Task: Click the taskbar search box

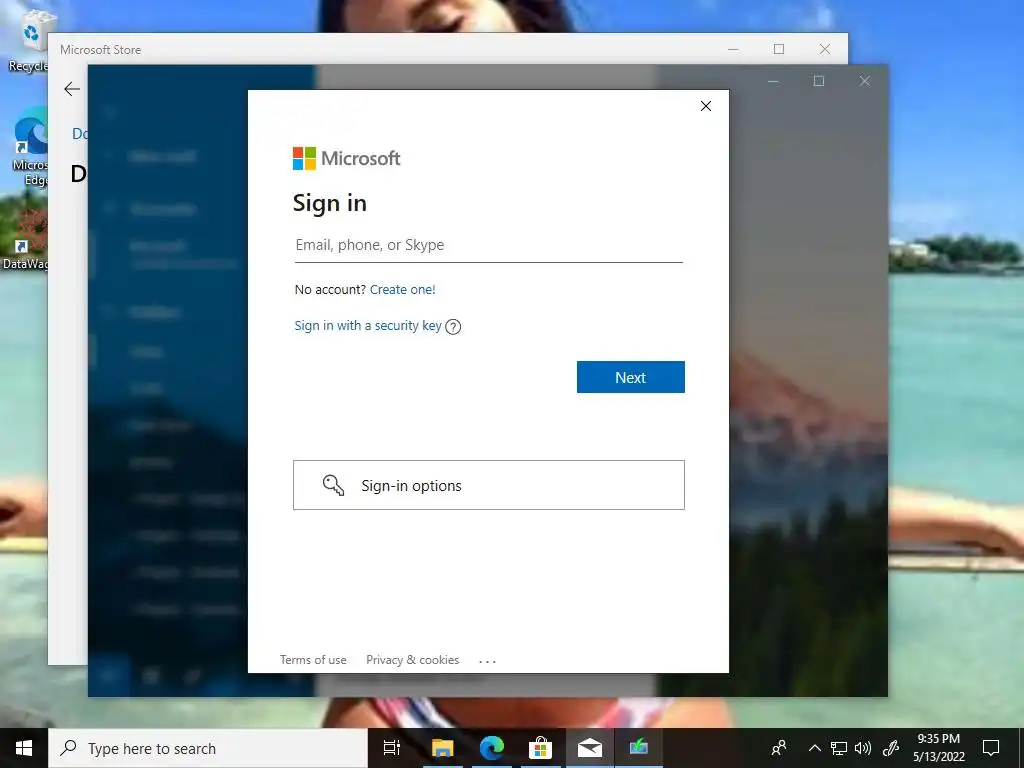Action: [208, 748]
